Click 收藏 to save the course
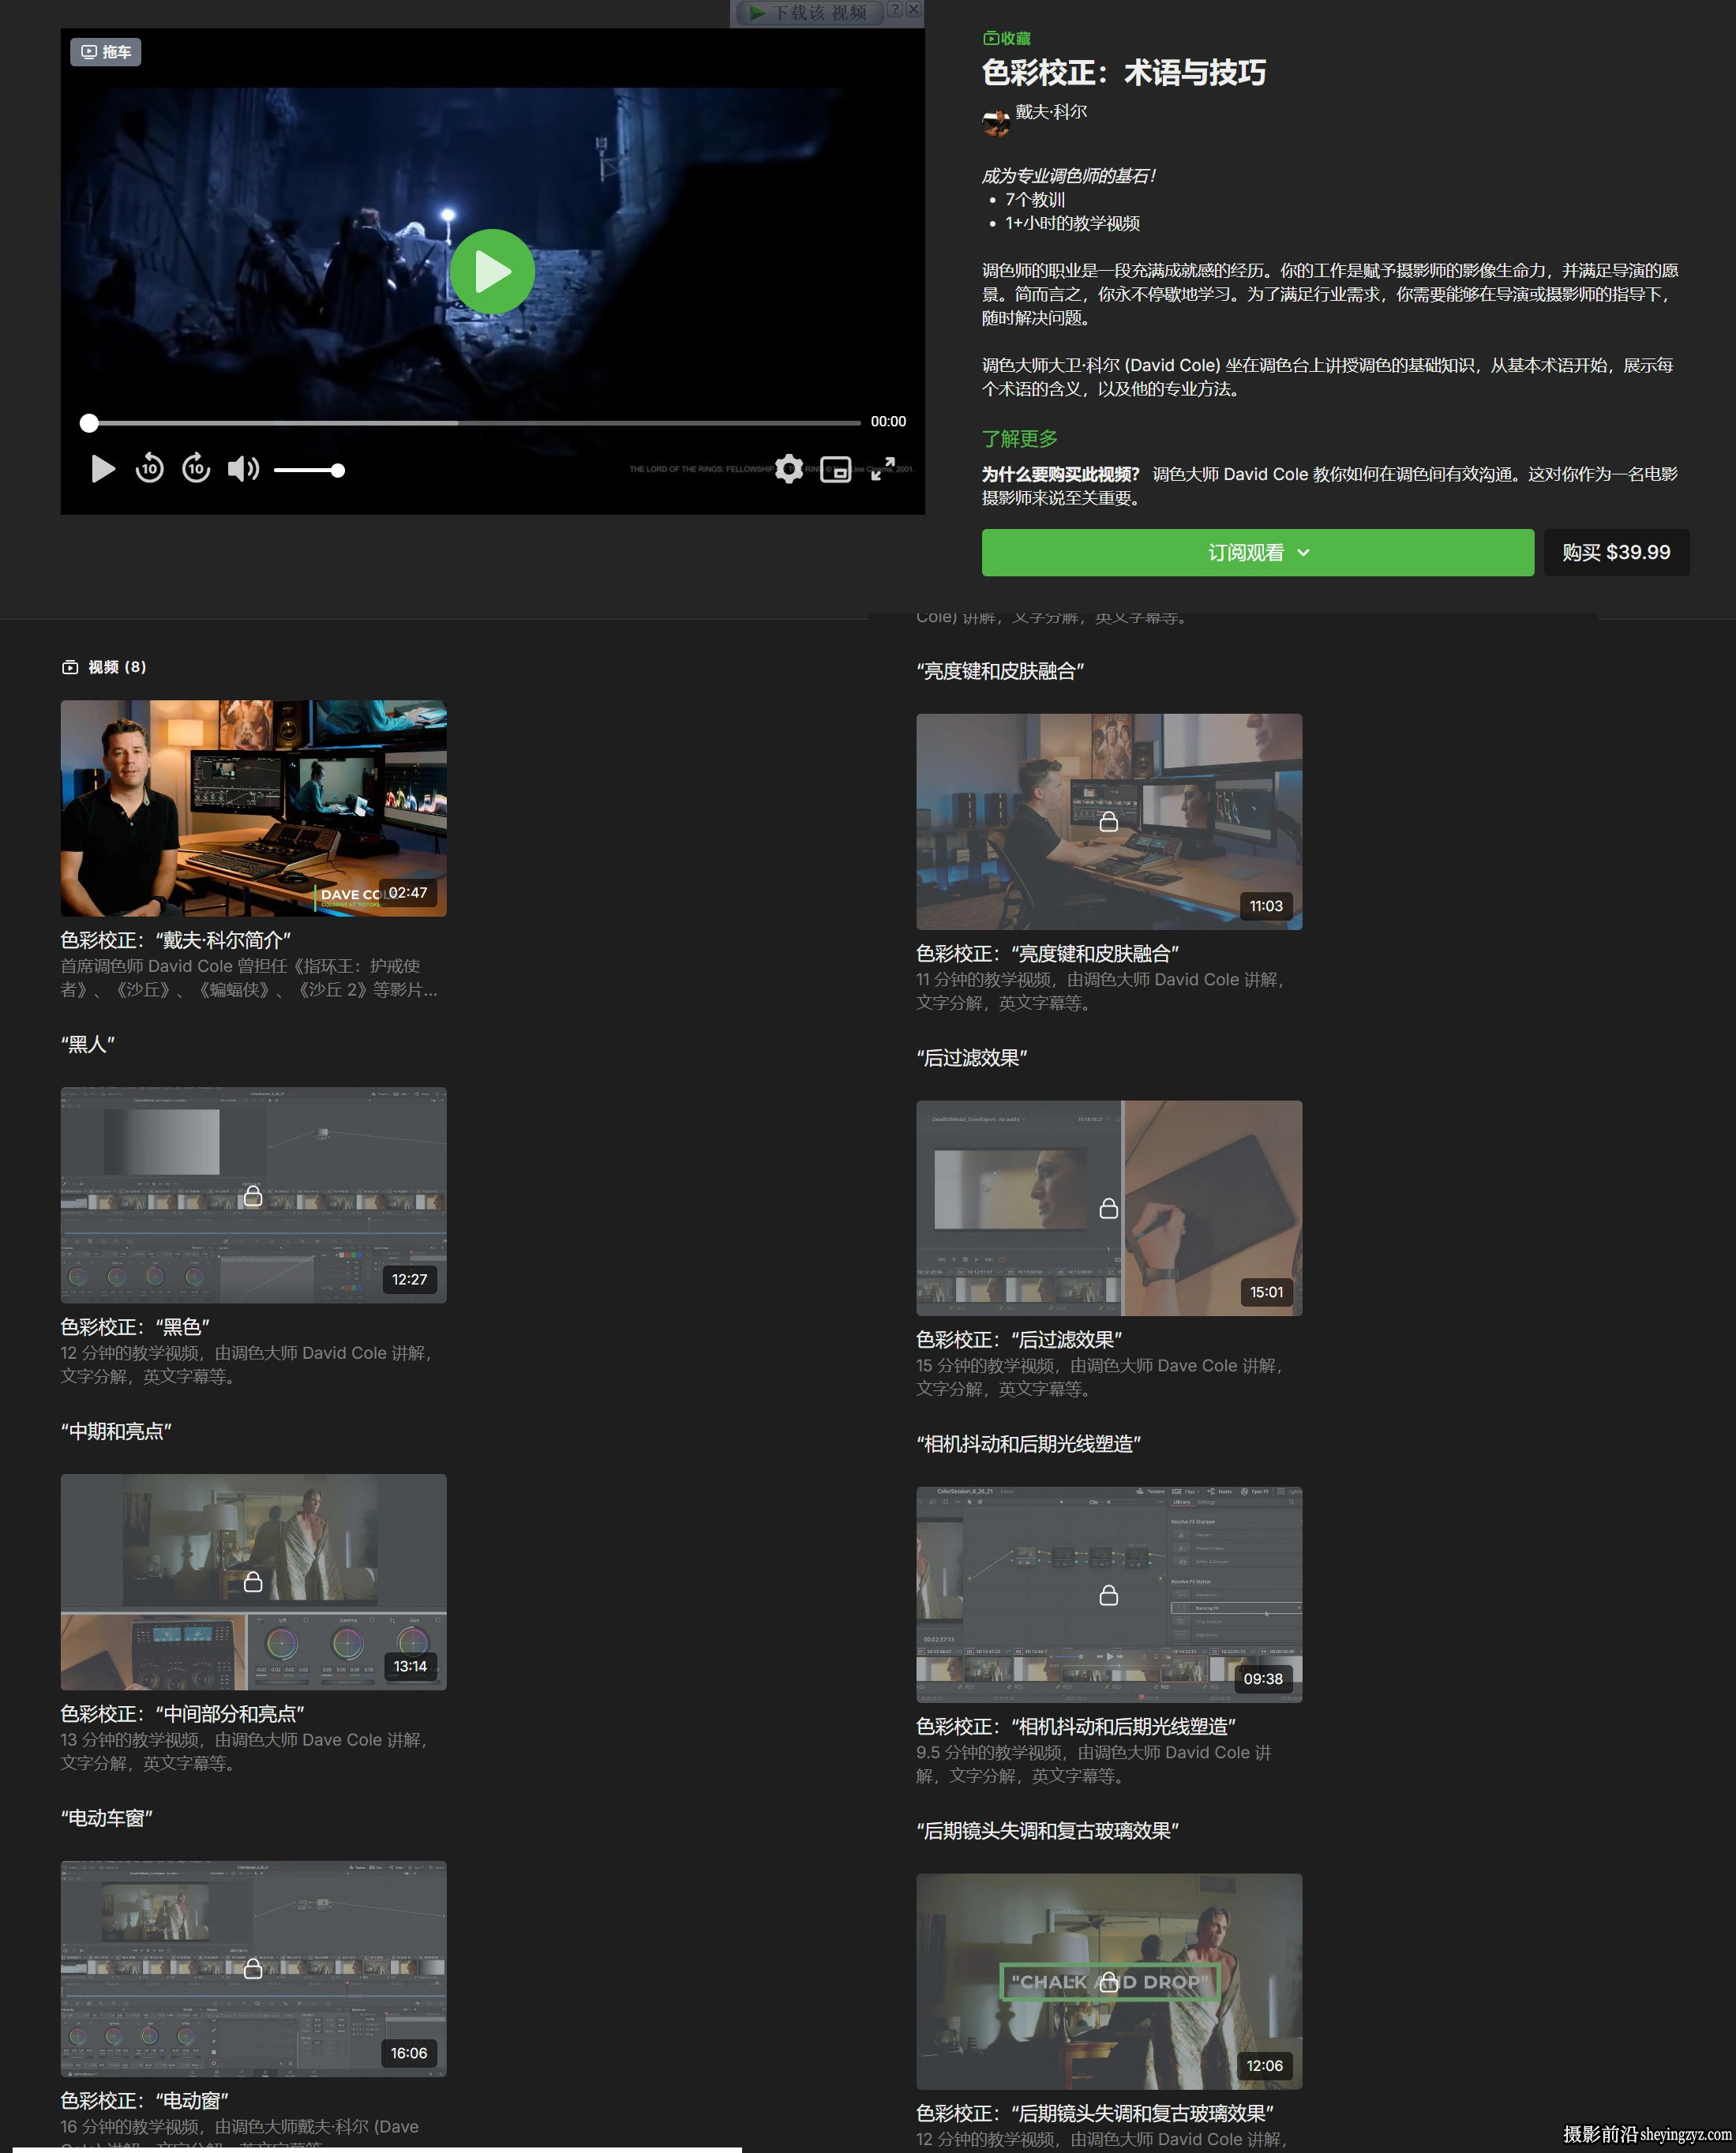The width and height of the screenshot is (1736, 2153). click(x=1007, y=38)
